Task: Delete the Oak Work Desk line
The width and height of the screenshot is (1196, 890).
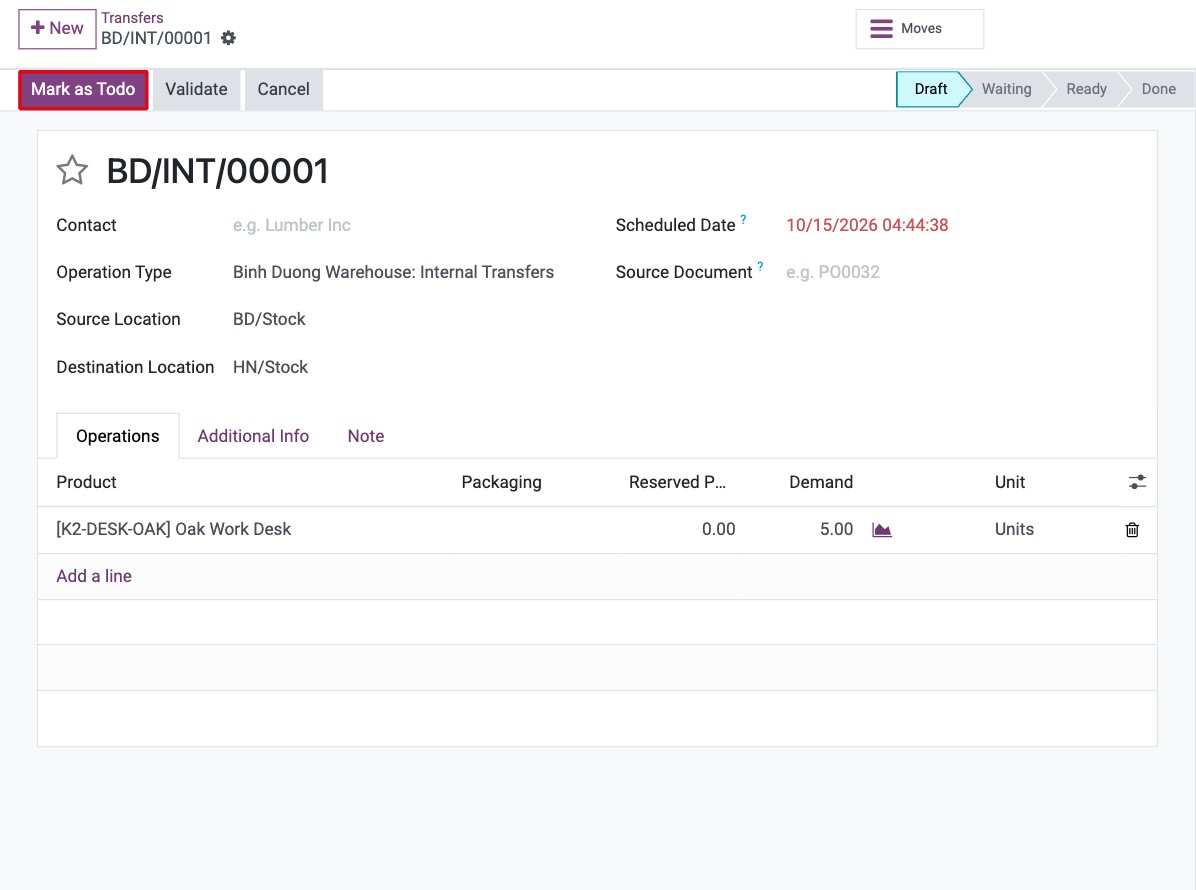Action: click(x=1132, y=530)
